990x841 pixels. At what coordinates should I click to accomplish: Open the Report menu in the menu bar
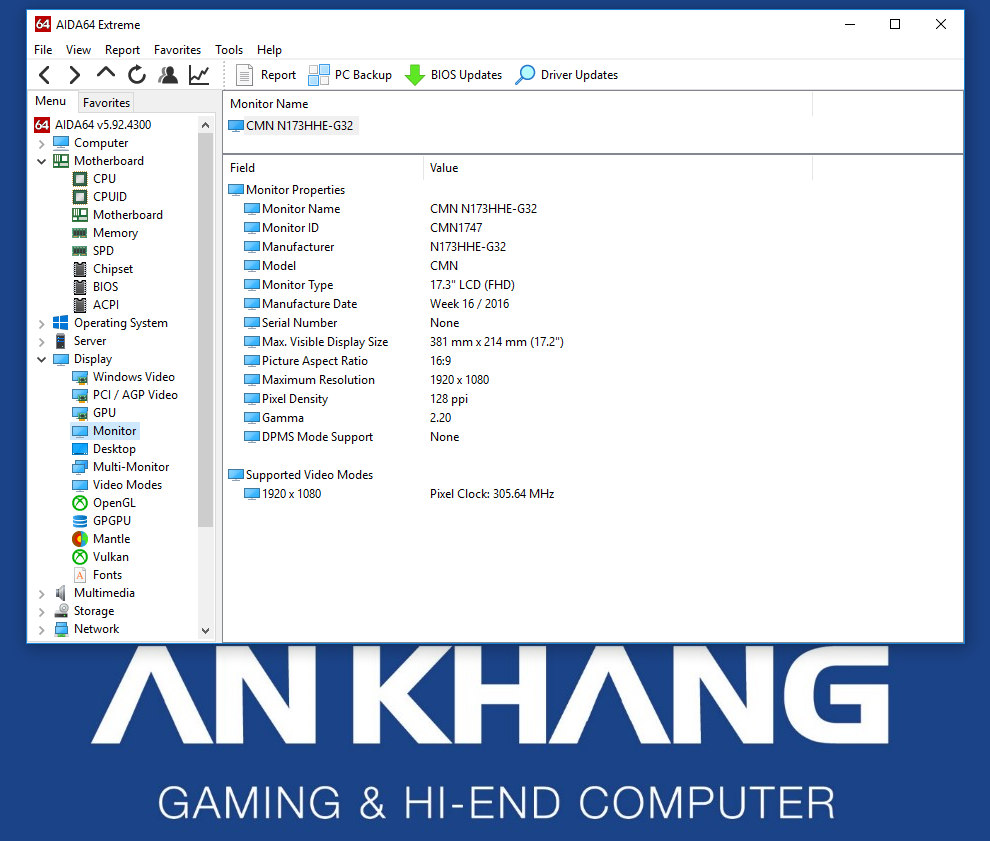[122, 50]
